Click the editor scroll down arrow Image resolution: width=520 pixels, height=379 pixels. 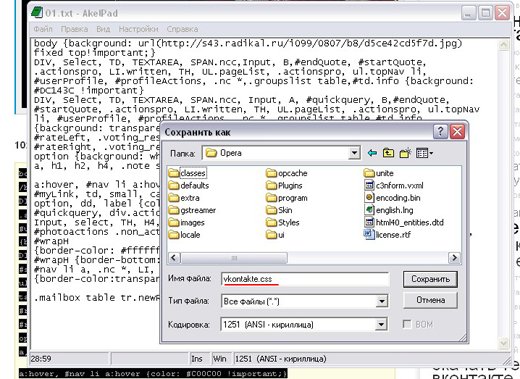[x=503, y=343]
